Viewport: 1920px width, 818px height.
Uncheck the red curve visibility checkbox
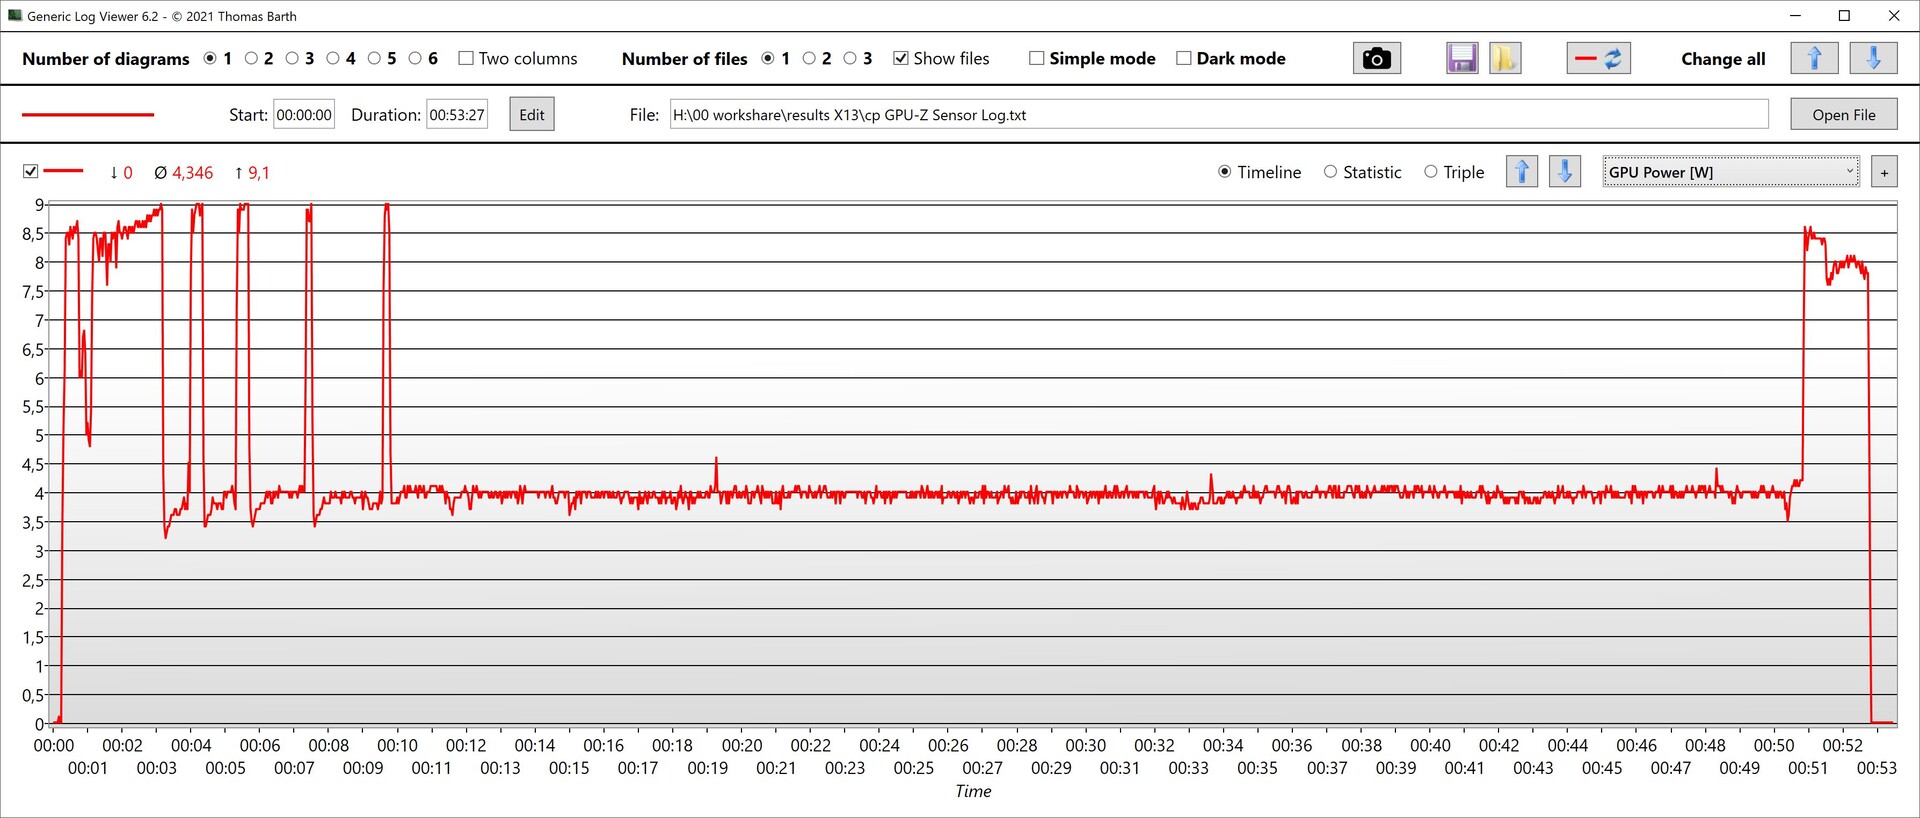pyautogui.click(x=31, y=172)
